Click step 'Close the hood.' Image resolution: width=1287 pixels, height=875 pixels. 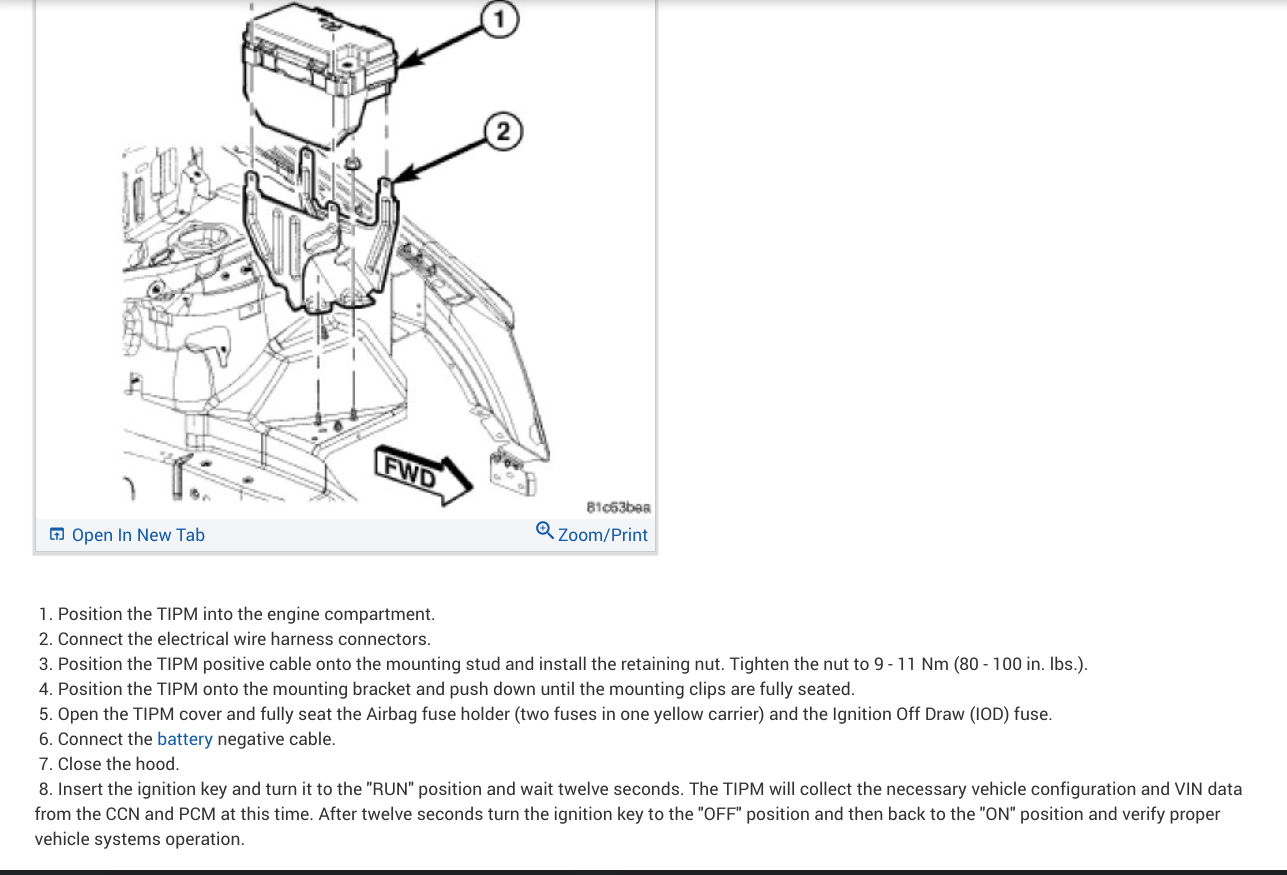tap(118, 764)
